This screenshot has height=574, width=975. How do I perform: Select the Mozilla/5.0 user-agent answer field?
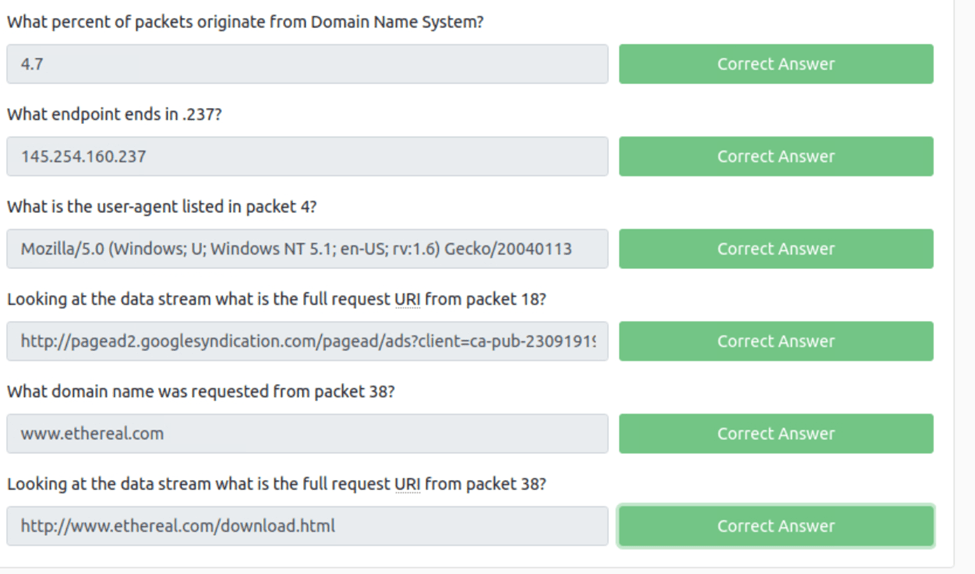307,249
